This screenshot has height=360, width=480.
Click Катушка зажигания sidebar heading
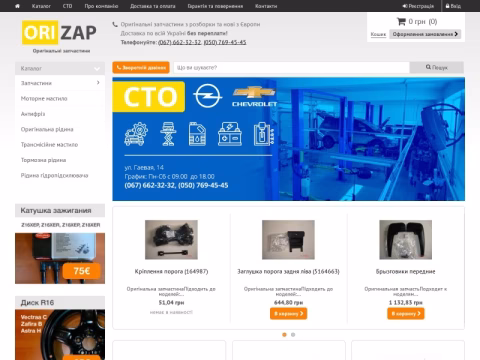[56, 211]
